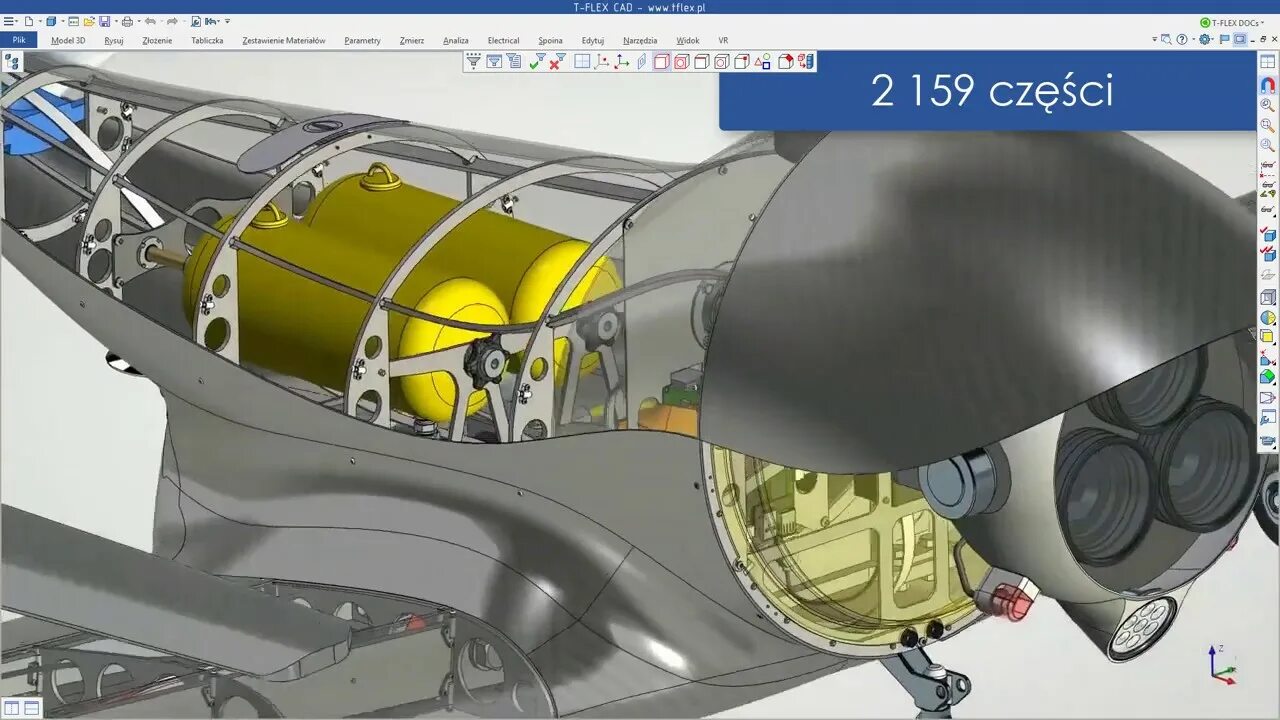Click the right view layout button at the bottom-left
The height and width of the screenshot is (720, 1280).
click(31, 708)
